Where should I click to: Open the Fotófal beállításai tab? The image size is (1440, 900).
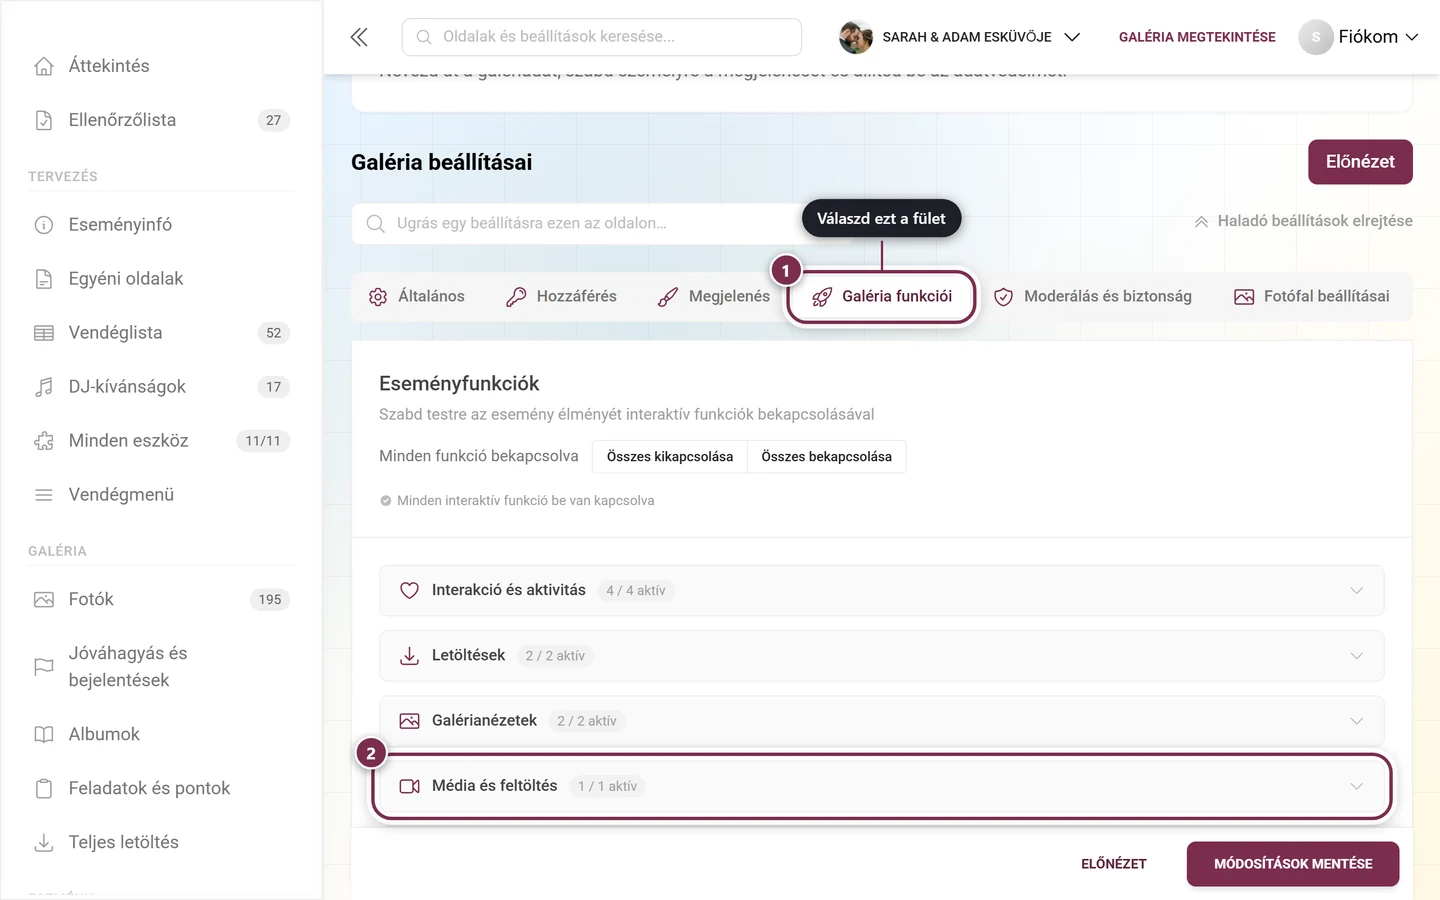(x=1312, y=297)
